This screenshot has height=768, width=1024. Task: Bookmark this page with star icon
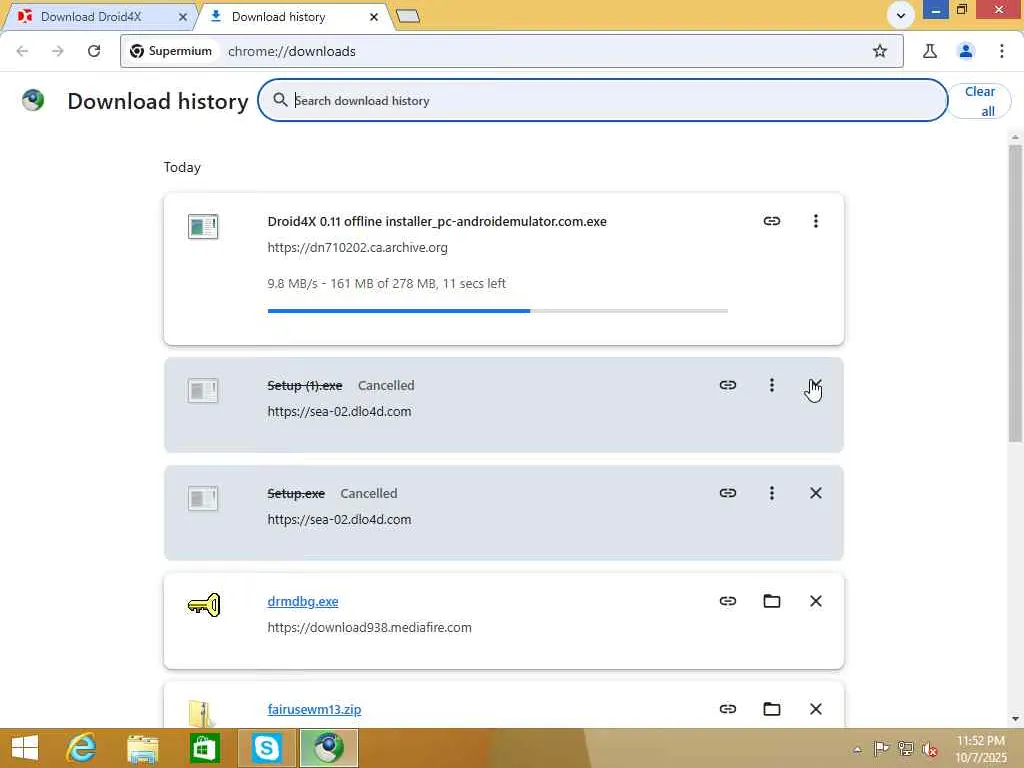880,51
